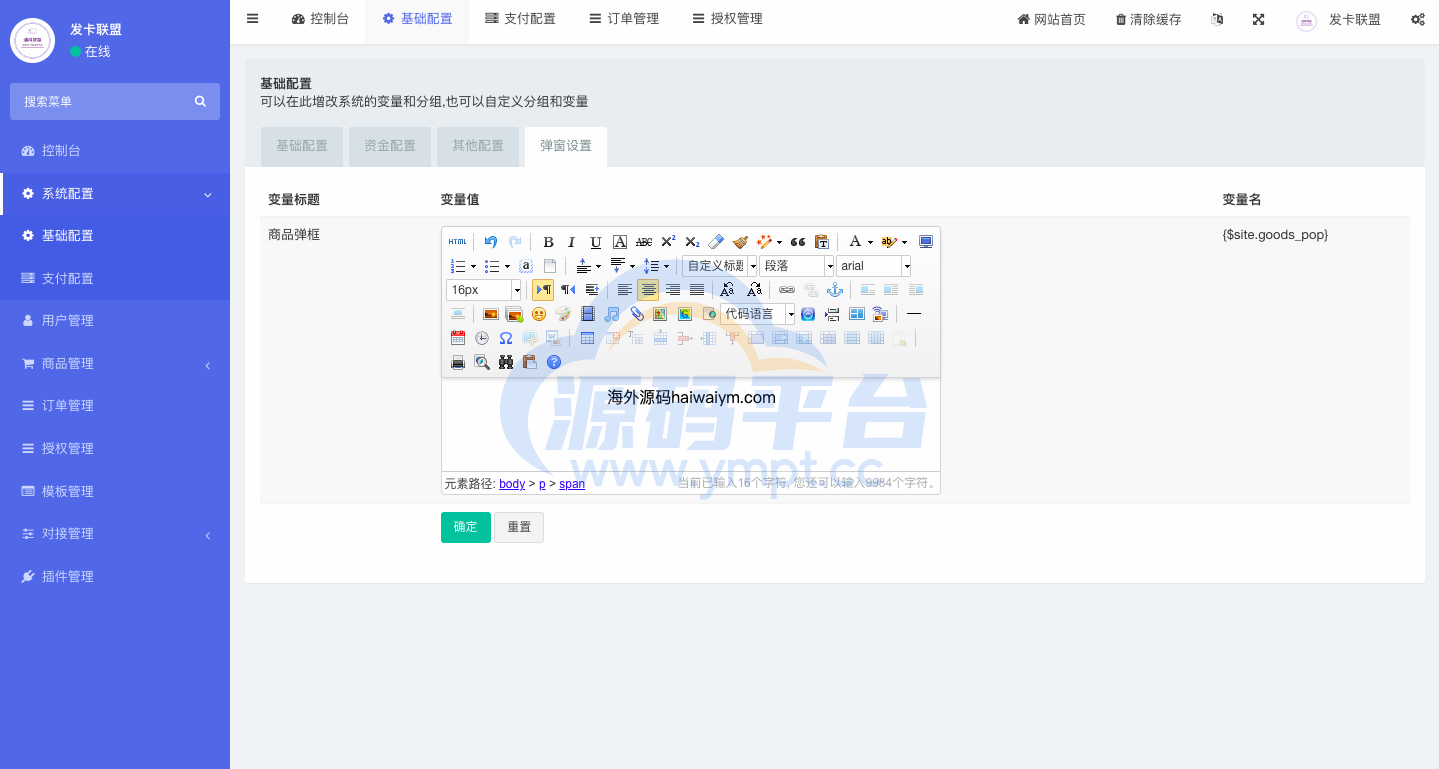Expand the 对接管理 sidebar menu
Screen dimensions: 1439x769
coord(115,533)
